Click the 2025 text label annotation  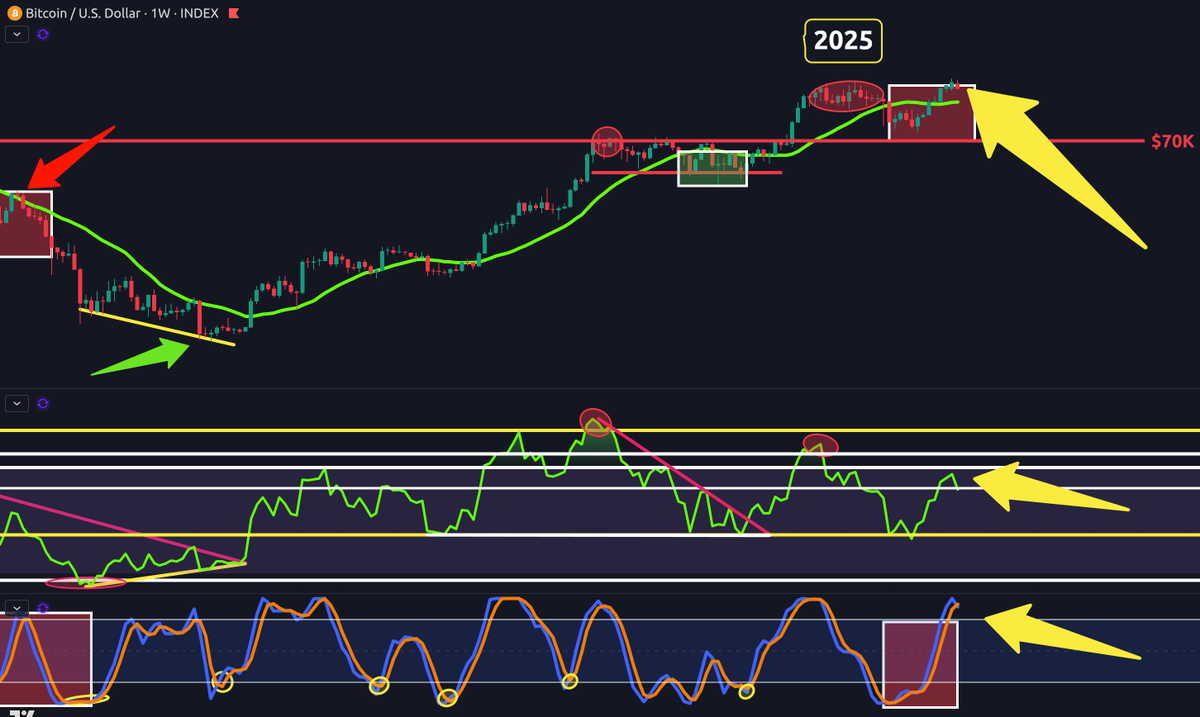[x=843, y=42]
